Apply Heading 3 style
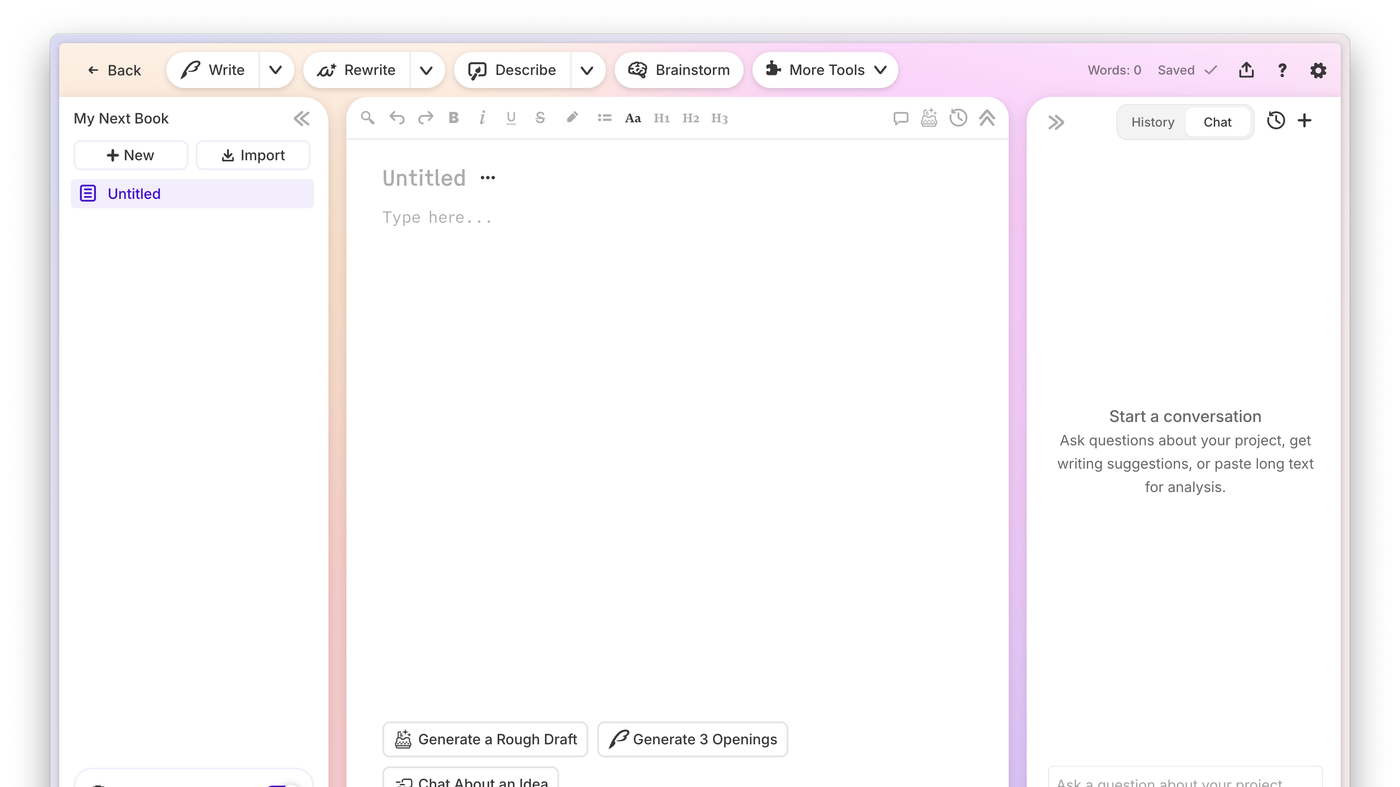Viewport: 1400px width, 787px height. 720,118
